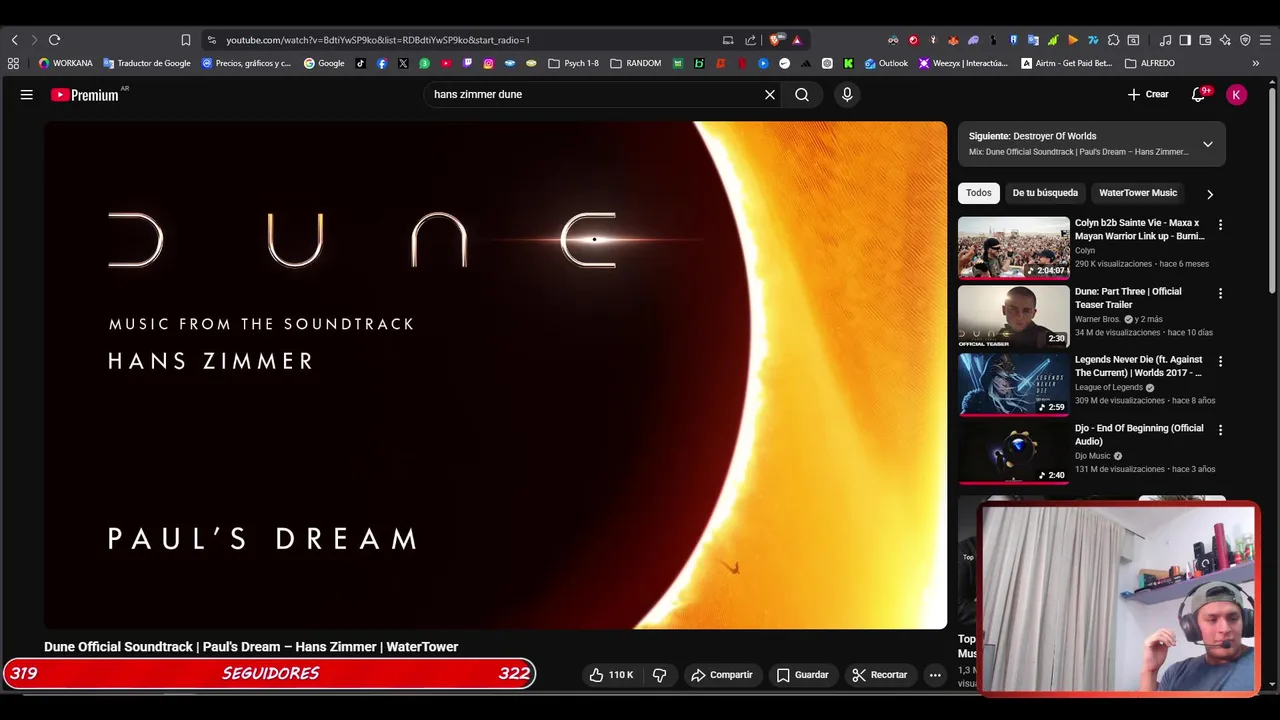Click the youtube.com address bar URL

[x=378, y=40]
